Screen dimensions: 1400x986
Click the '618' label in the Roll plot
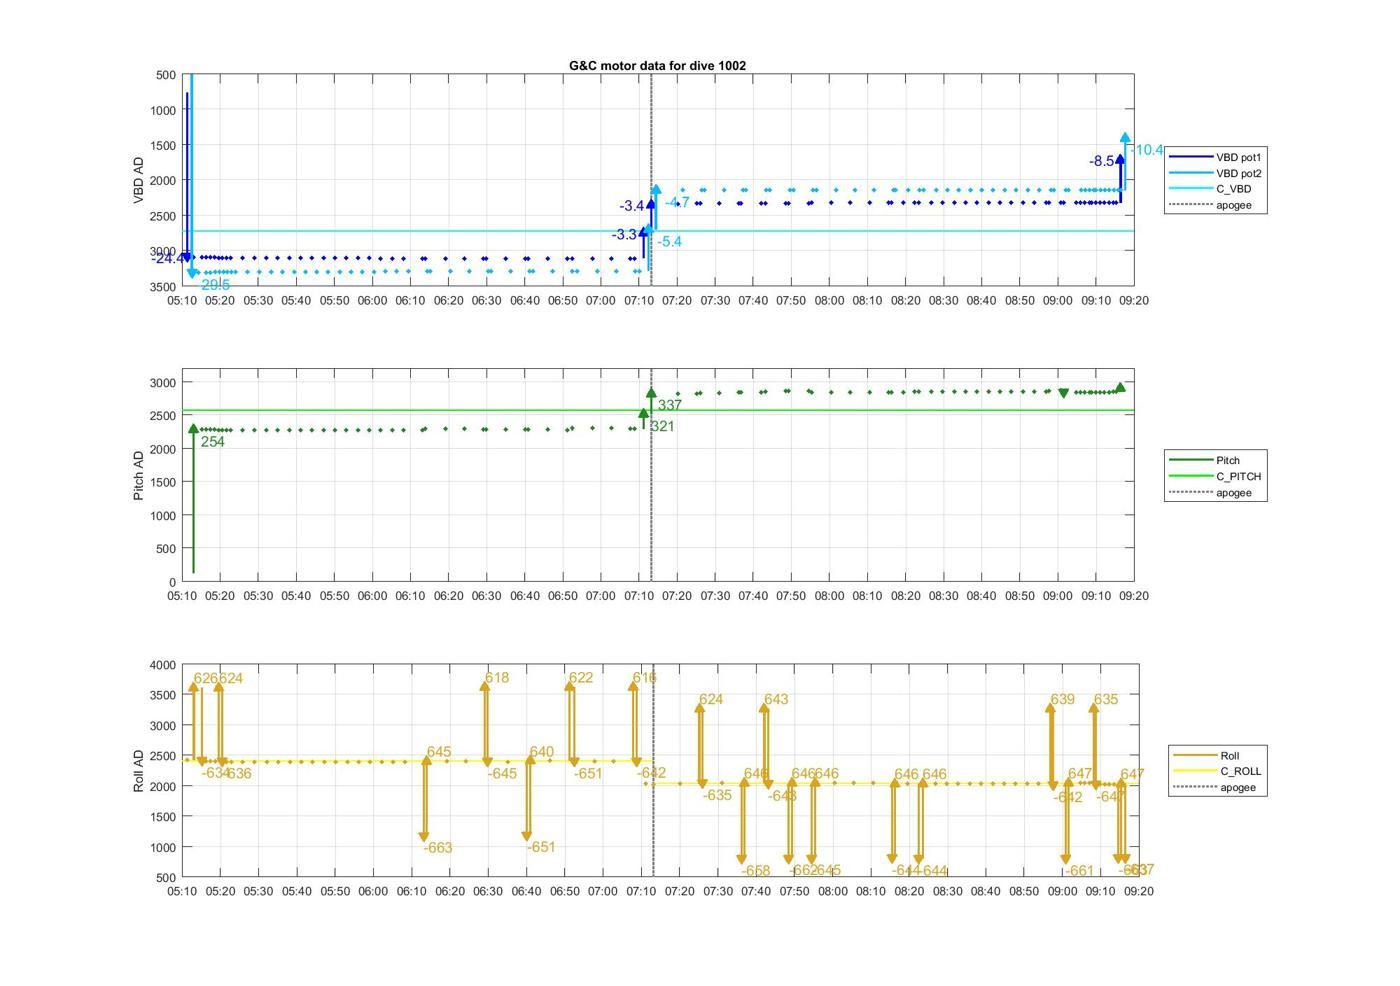click(x=497, y=678)
